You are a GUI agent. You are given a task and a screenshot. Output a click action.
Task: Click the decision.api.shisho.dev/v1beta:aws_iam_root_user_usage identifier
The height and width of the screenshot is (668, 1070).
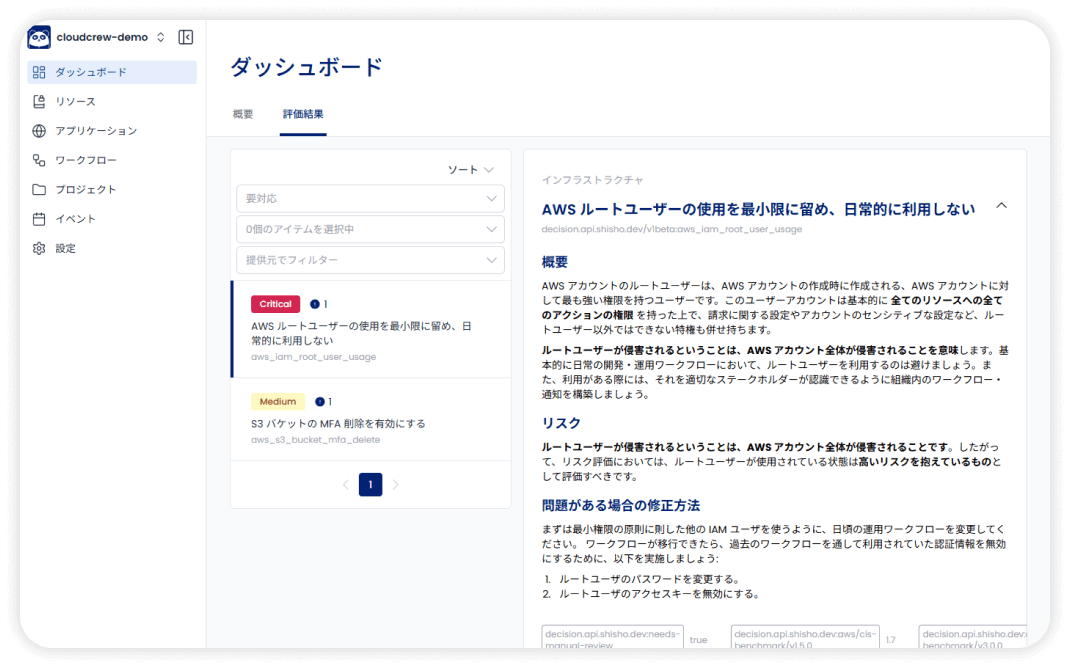click(x=672, y=229)
